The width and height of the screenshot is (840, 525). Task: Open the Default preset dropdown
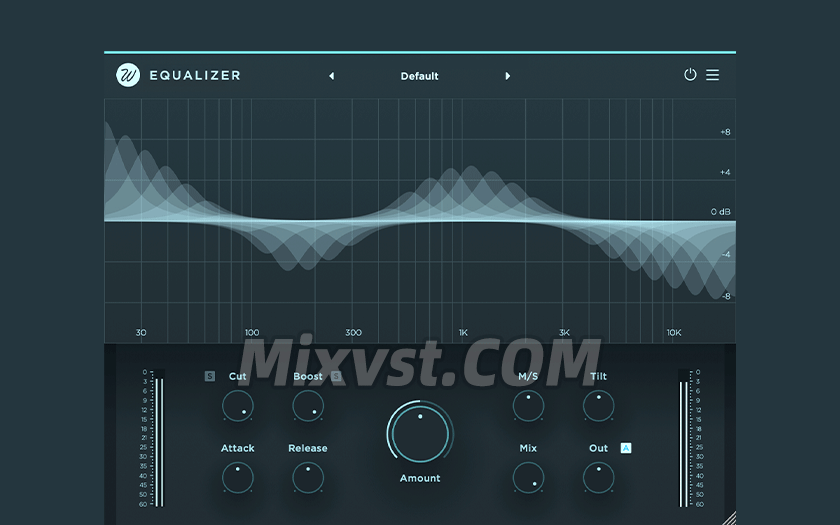click(x=419, y=76)
